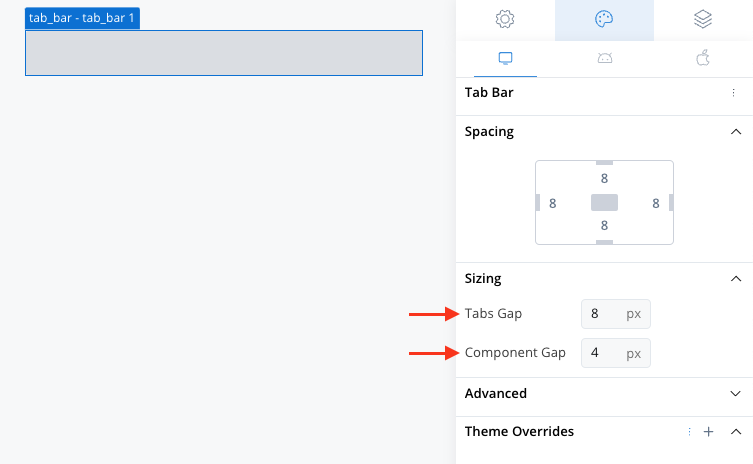753x464 pixels.
Task: Edit the Tabs Gap value field
Action: pos(616,314)
